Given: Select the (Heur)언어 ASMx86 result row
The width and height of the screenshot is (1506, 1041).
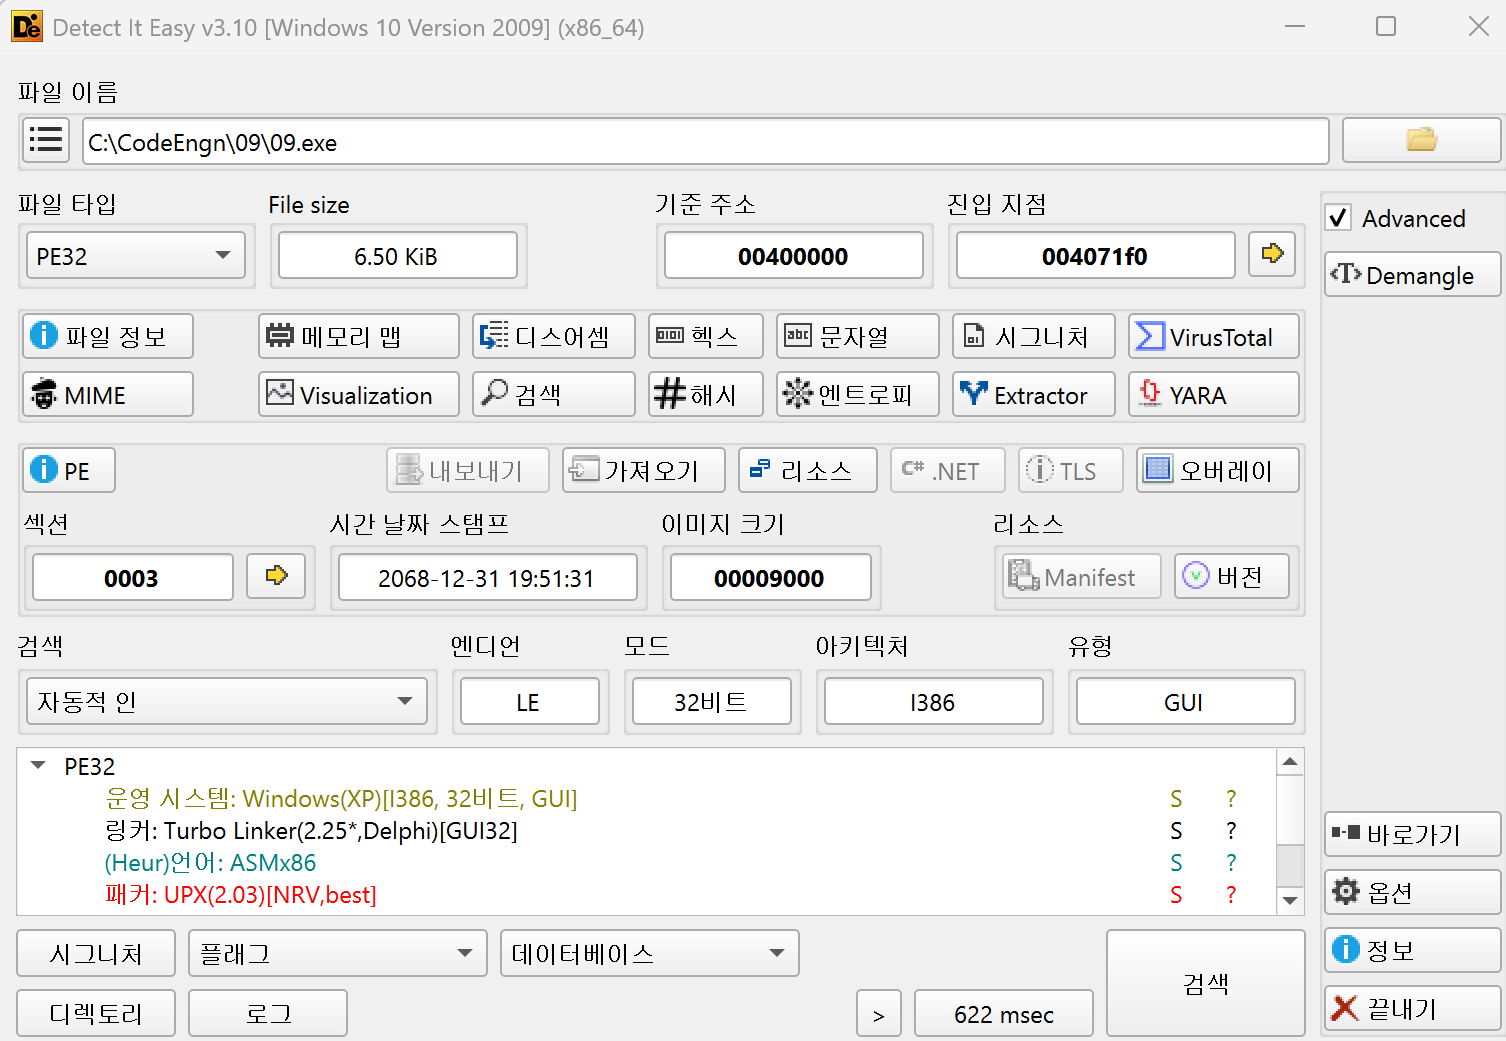Looking at the screenshot, I should click(x=647, y=862).
